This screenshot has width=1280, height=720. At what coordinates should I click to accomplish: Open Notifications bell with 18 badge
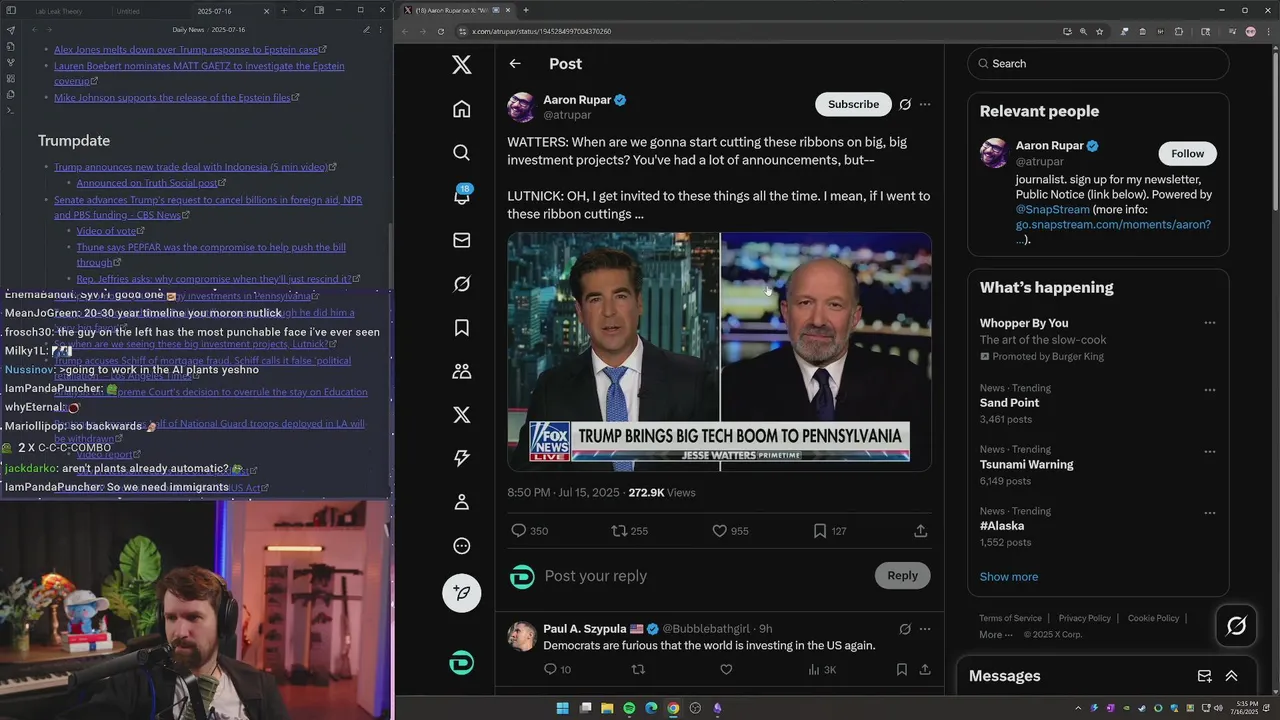(461, 195)
